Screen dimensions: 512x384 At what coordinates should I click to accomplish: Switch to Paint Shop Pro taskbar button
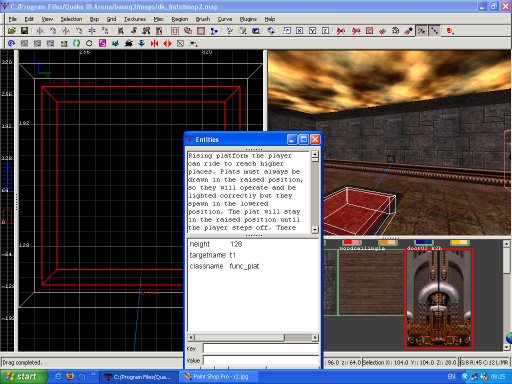point(217,377)
